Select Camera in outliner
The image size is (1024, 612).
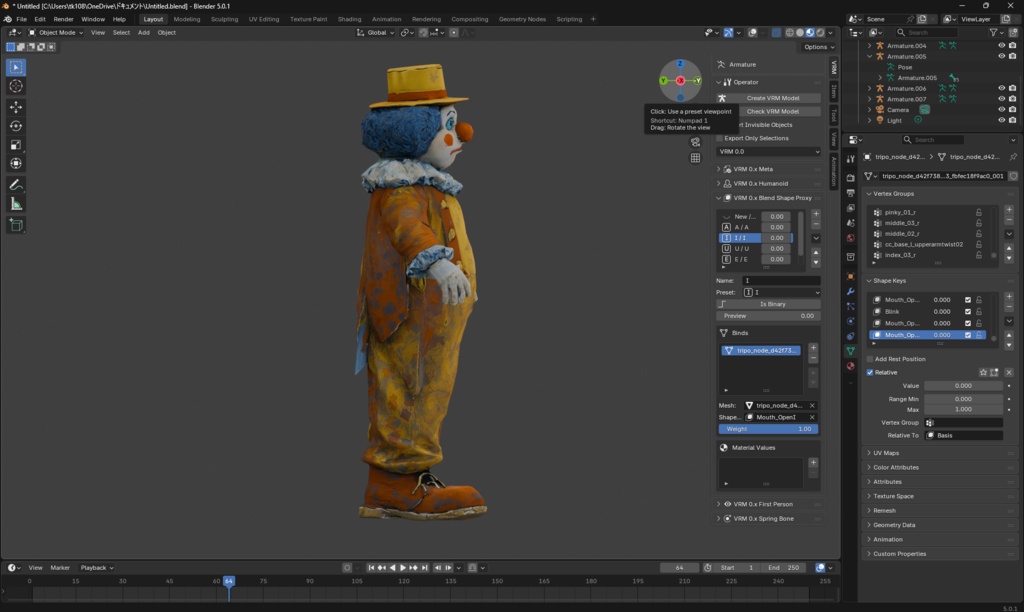coord(898,110)
